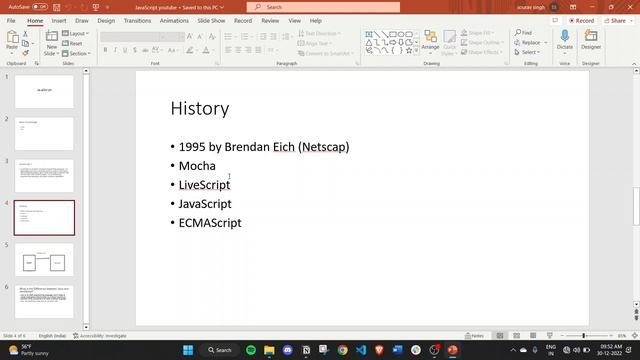The height and width of the screenshot is (360, 640).
Task: Open Accessibility Investigate in status bar
Action: point(100,336)
